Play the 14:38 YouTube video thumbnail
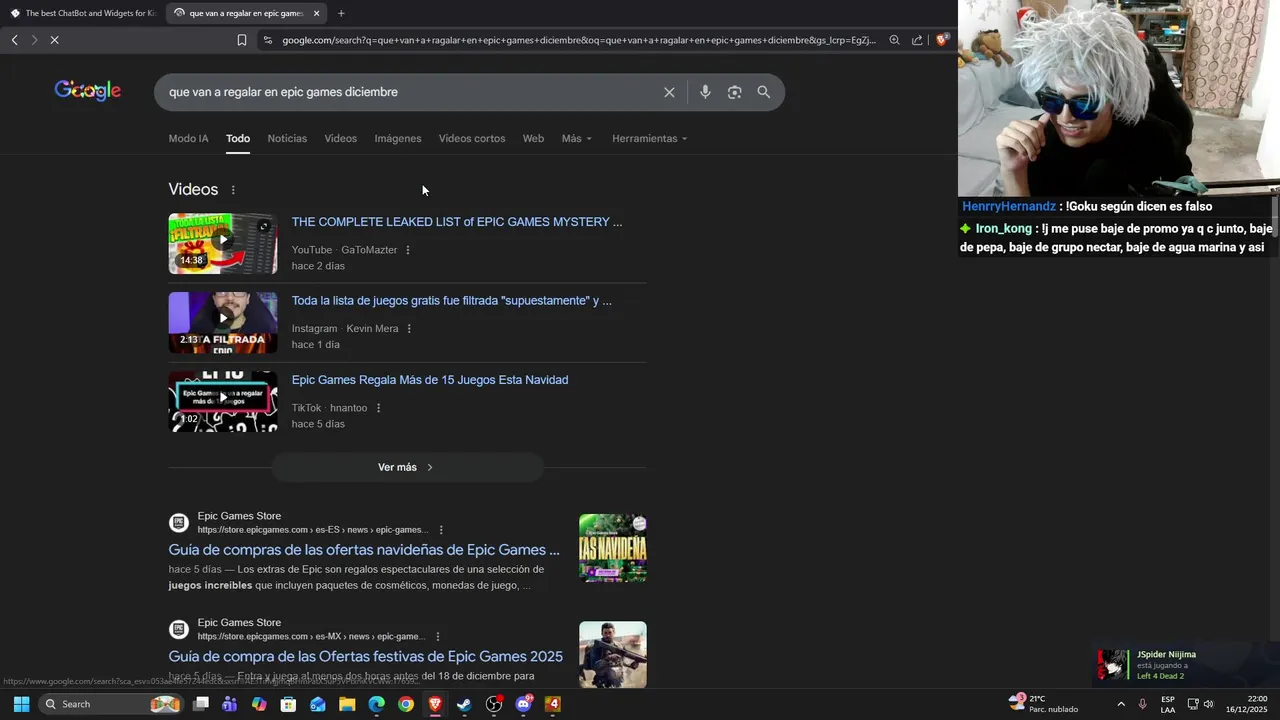This screenshot has width=1280, height=720. pyautogui.click(x=223, y=243)
